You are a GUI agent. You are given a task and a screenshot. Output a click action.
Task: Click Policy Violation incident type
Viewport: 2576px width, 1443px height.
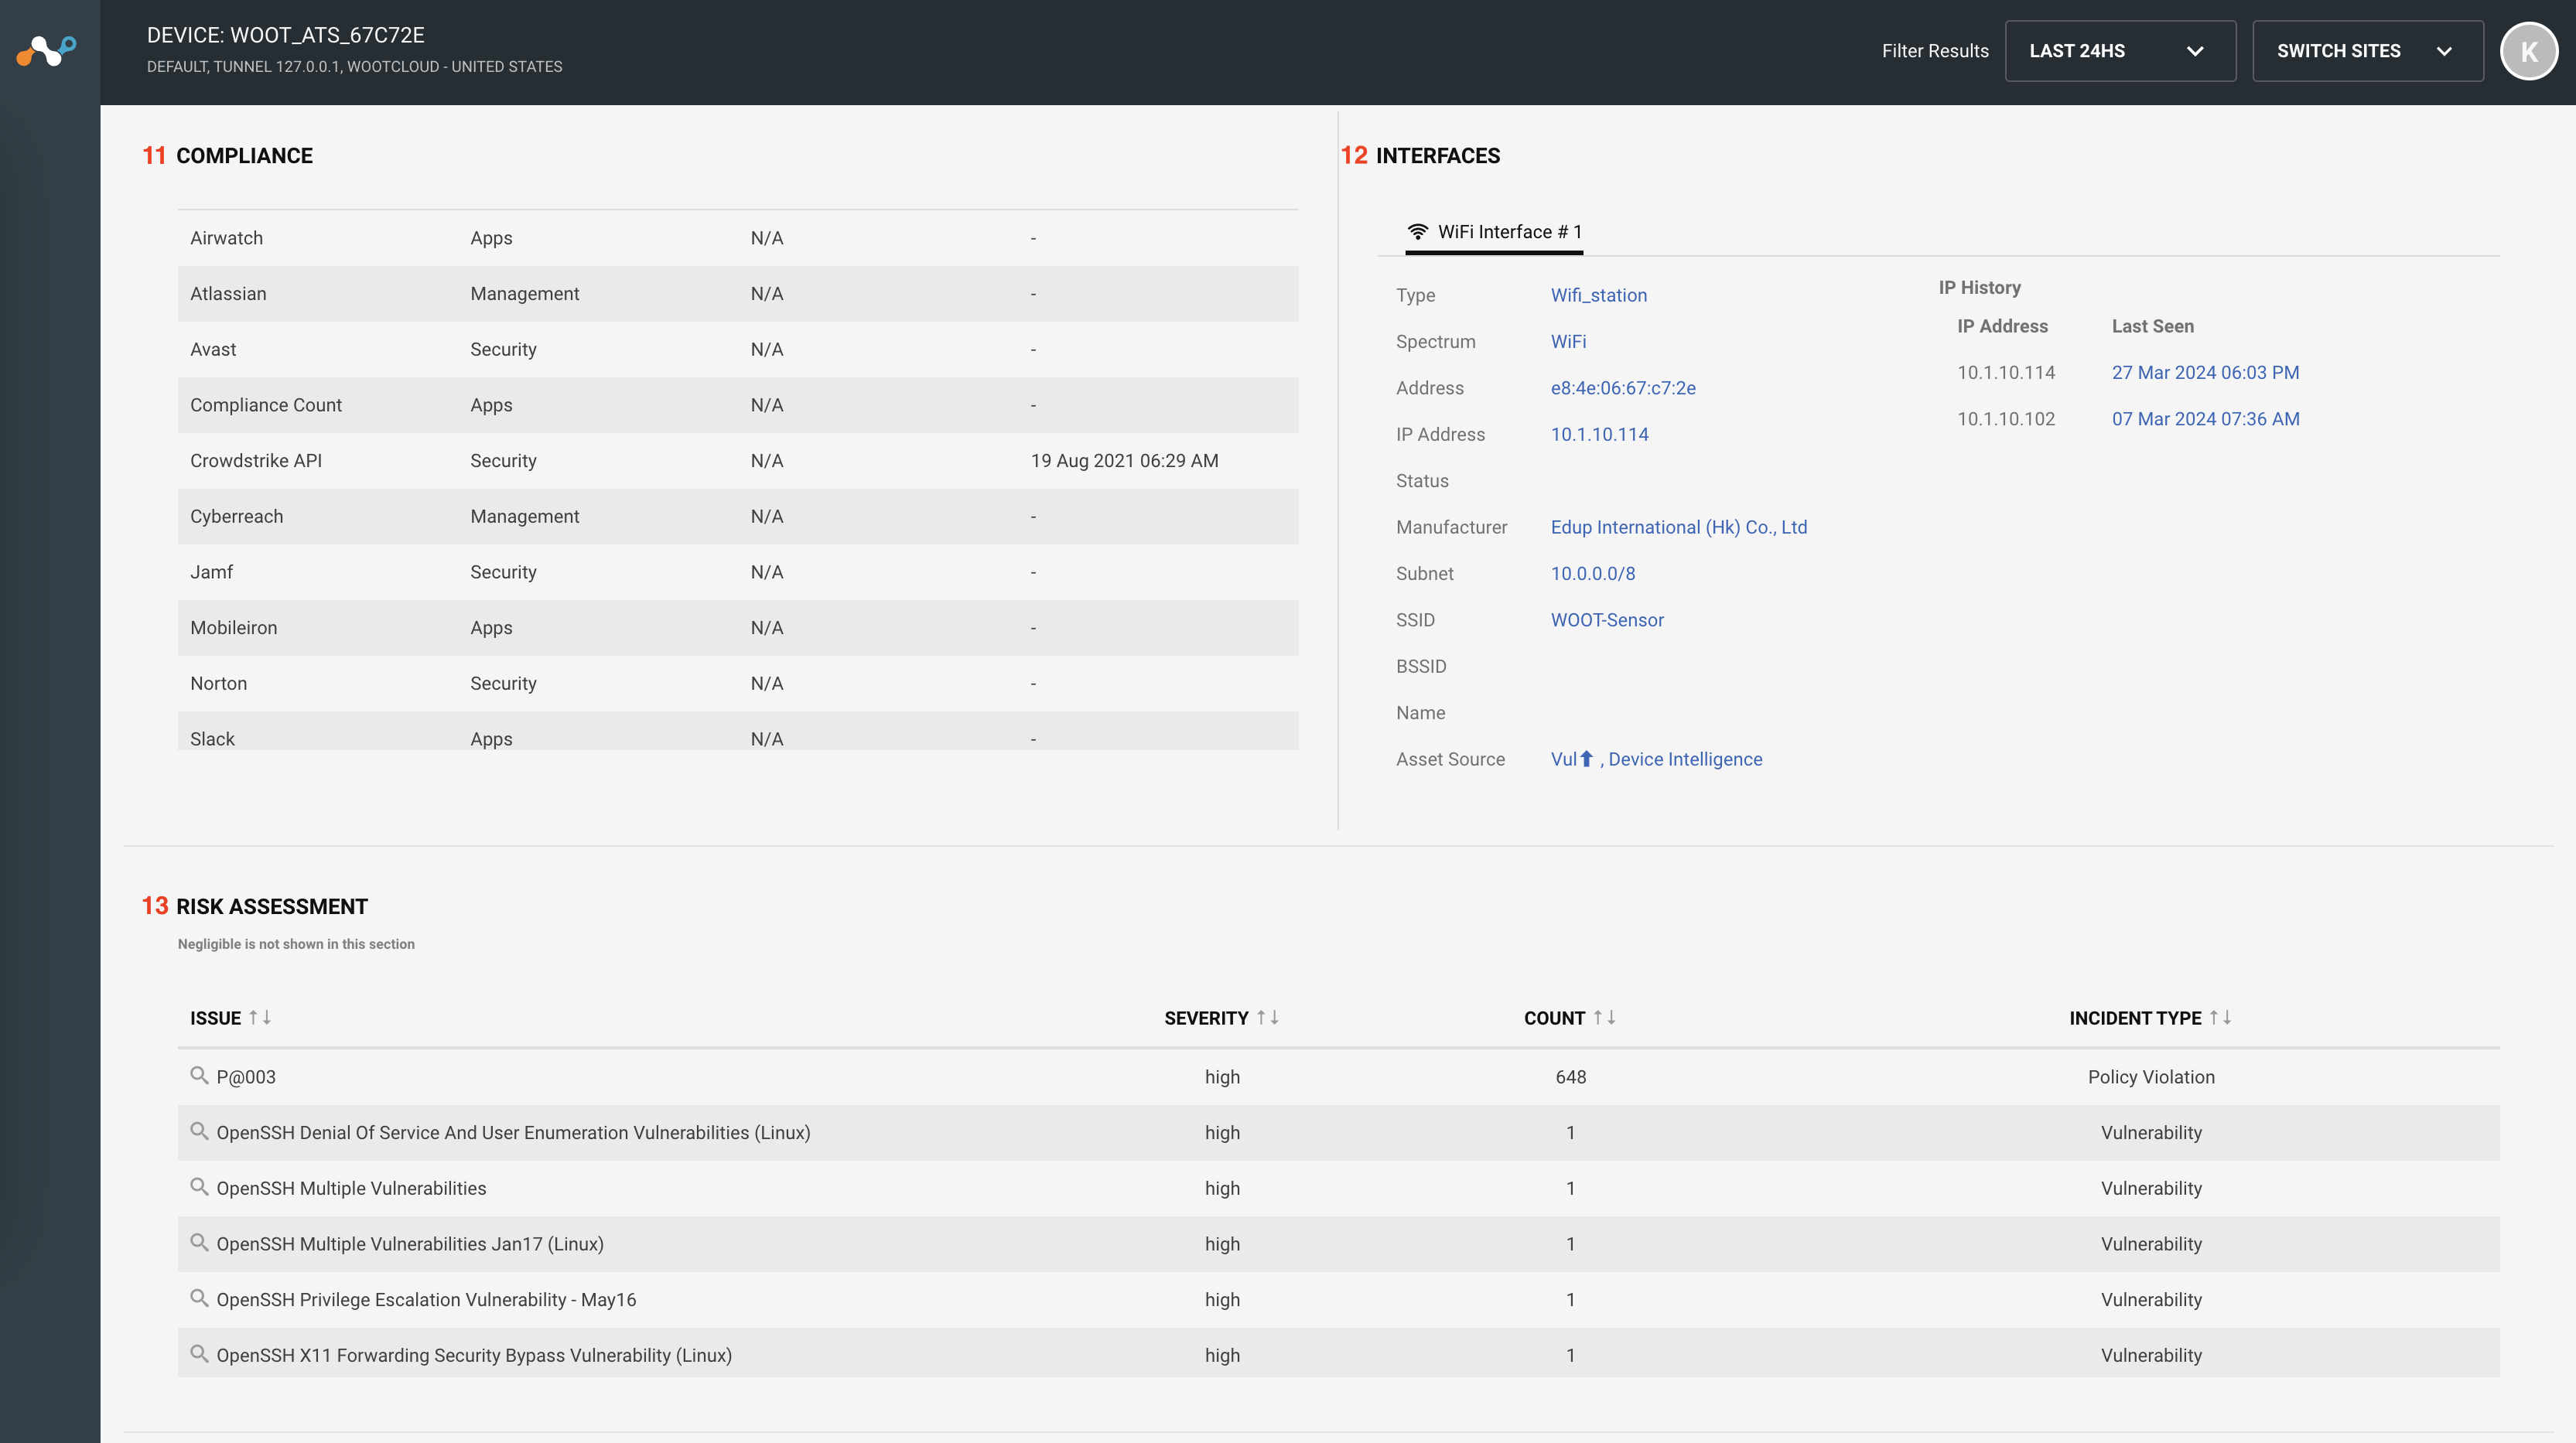coord(2151,1077)
